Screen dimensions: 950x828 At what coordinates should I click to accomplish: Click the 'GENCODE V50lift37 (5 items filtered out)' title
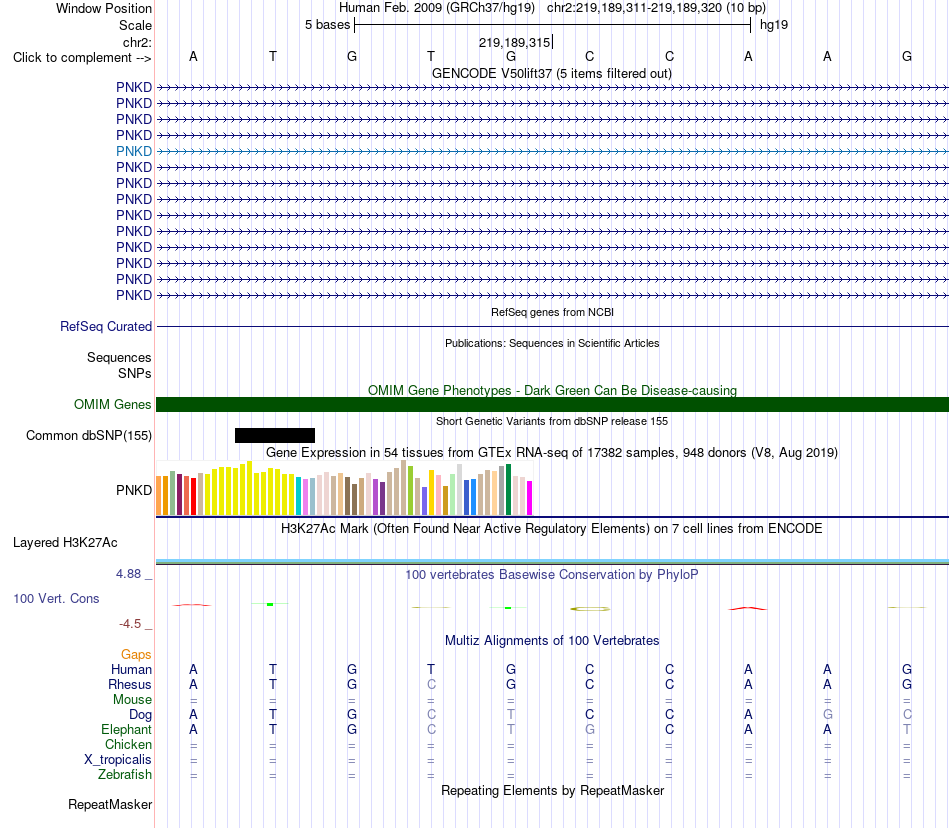tap(551, 73)
